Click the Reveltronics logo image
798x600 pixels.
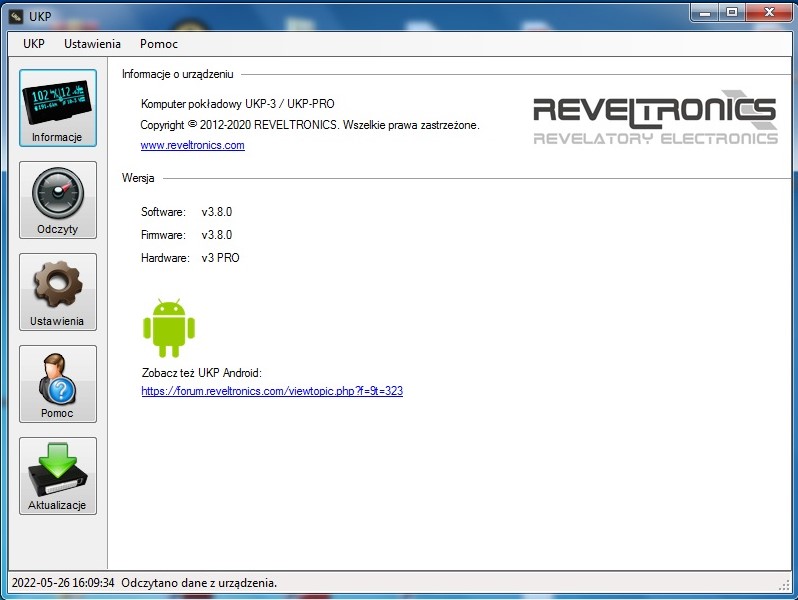(x=656, y=118)
